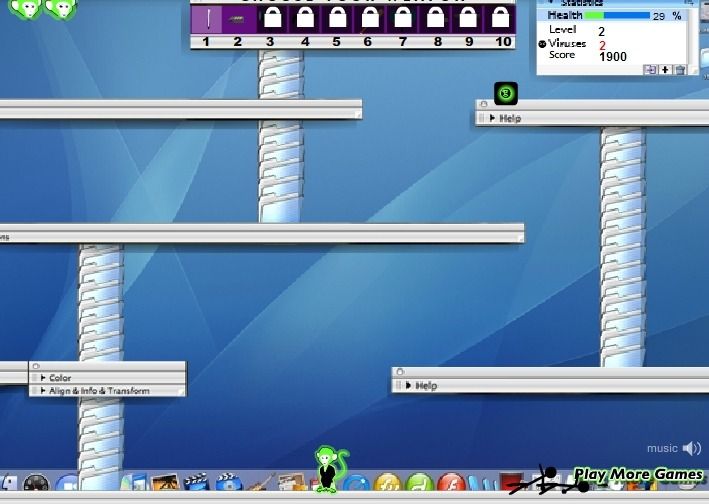Open the red Flash icon in the dock

pos(450,482)
